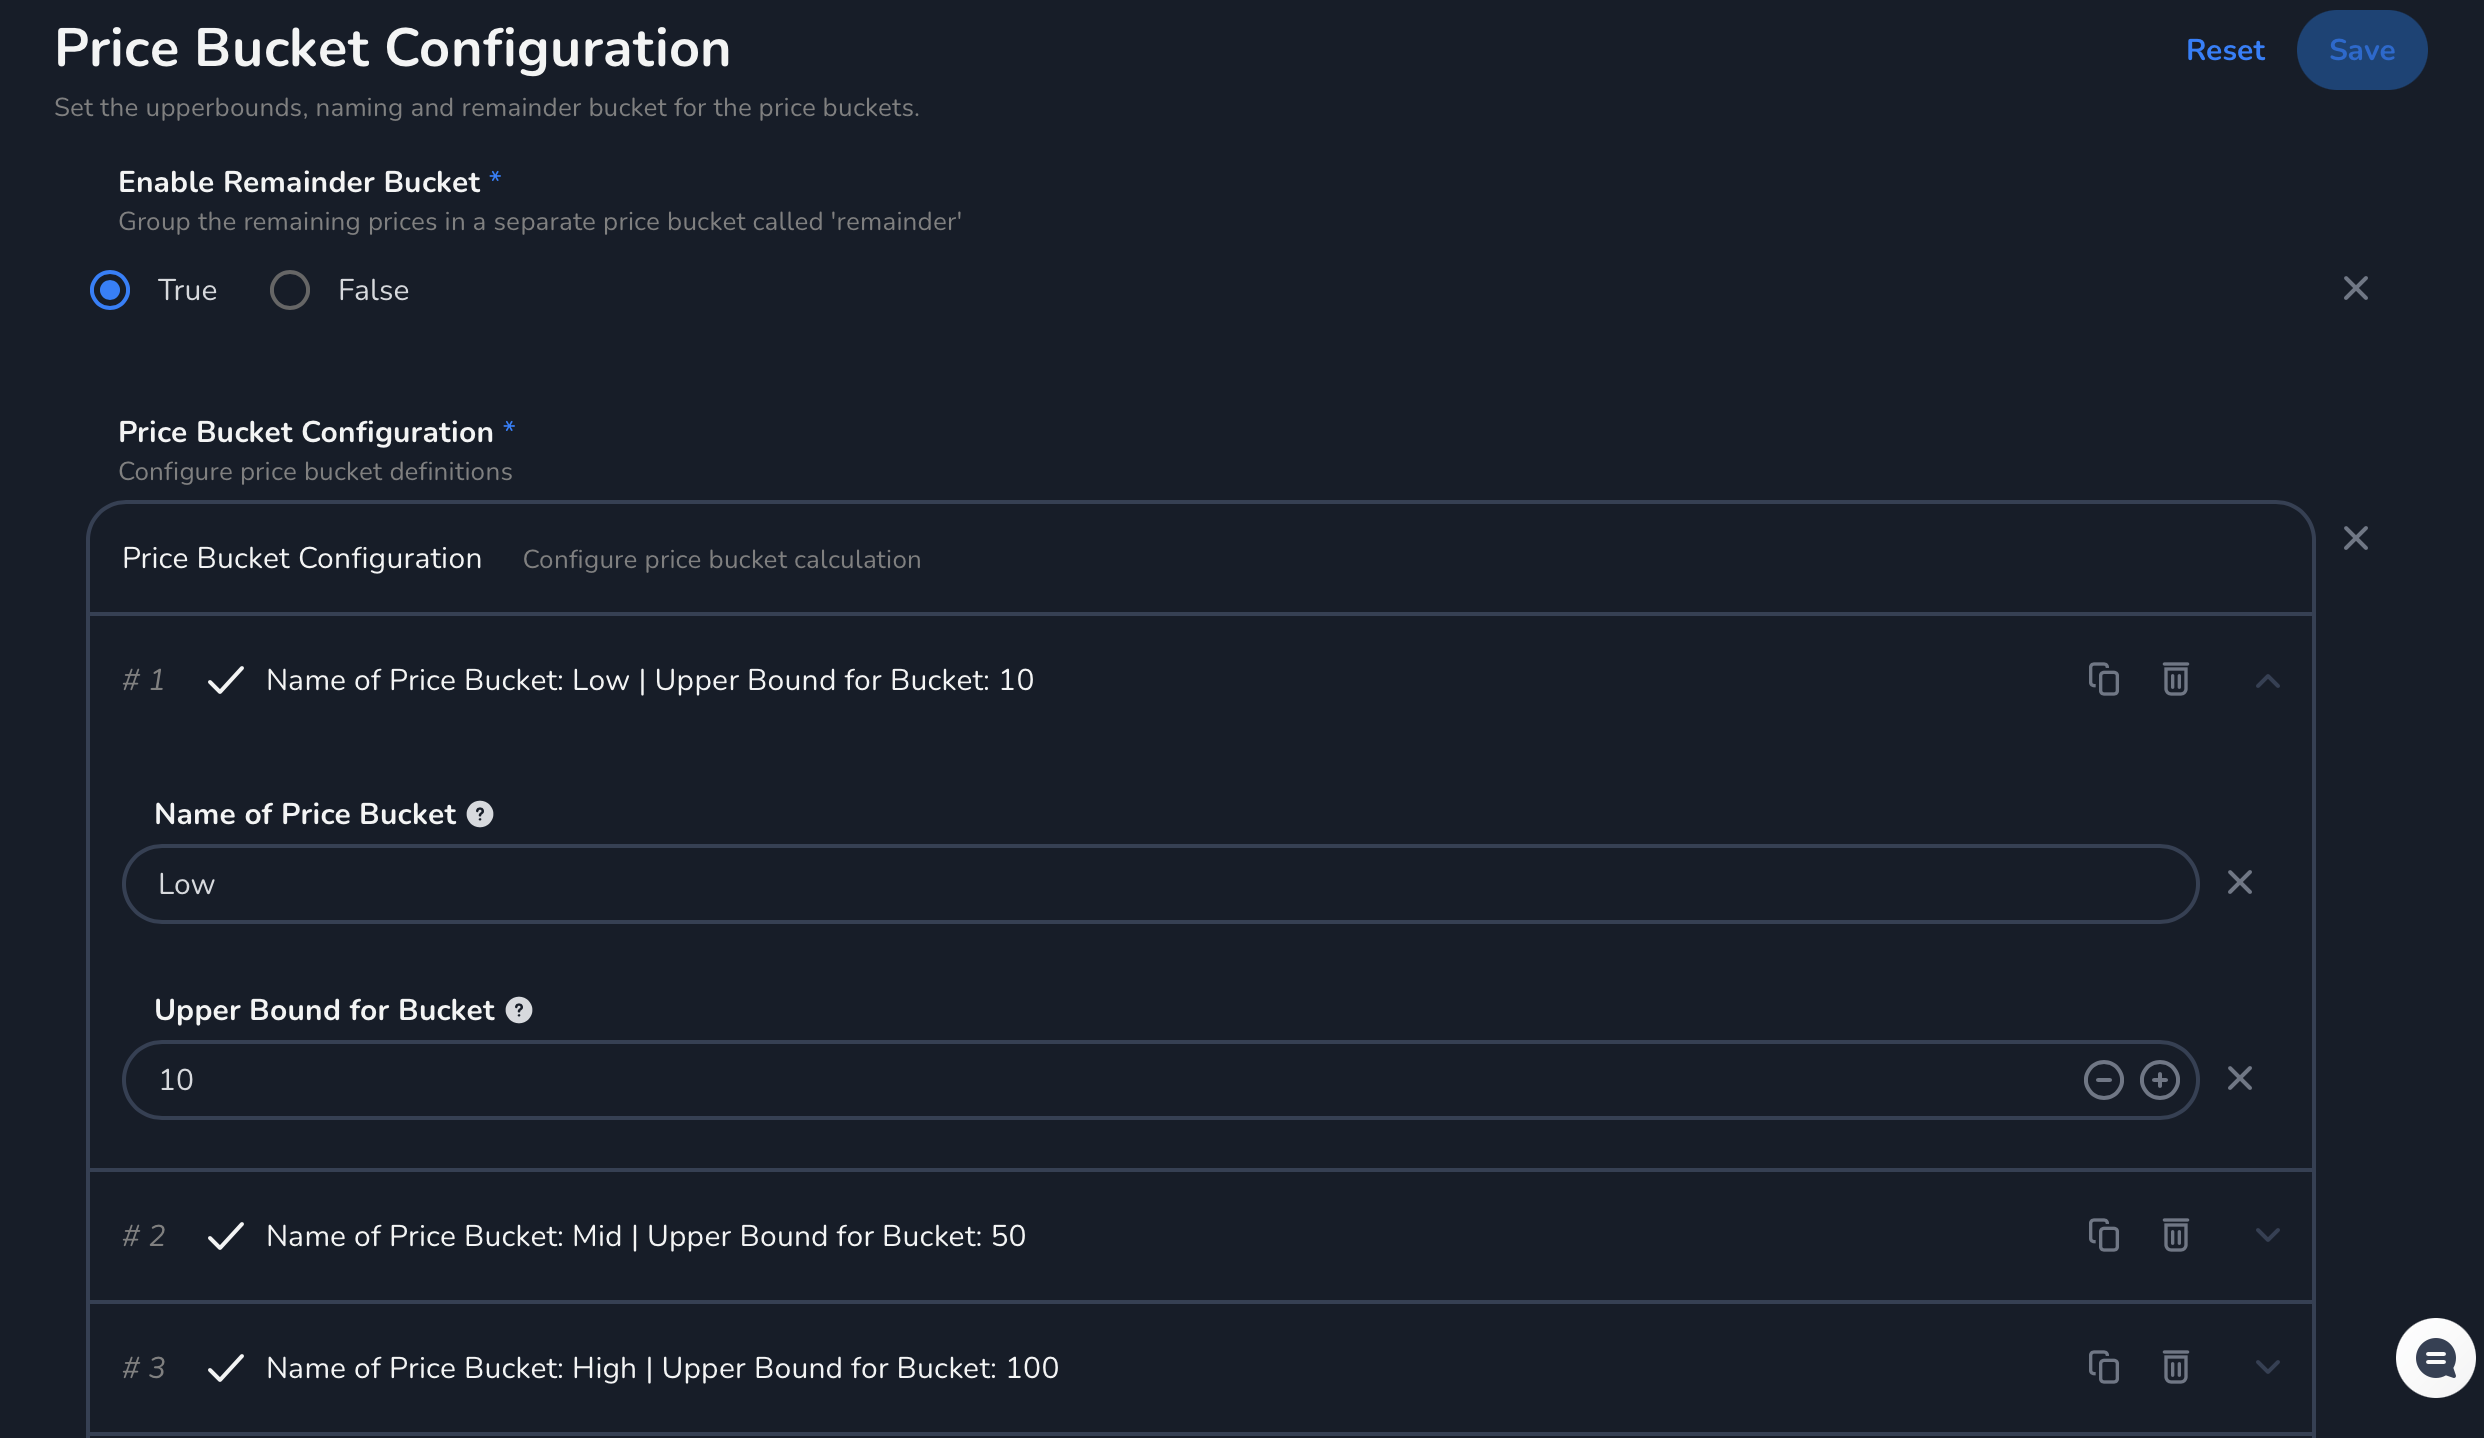This screenshot has width=2484, height=1438.
Task: Increase the upper bound value
Action: click(x=2159, y=1080)
